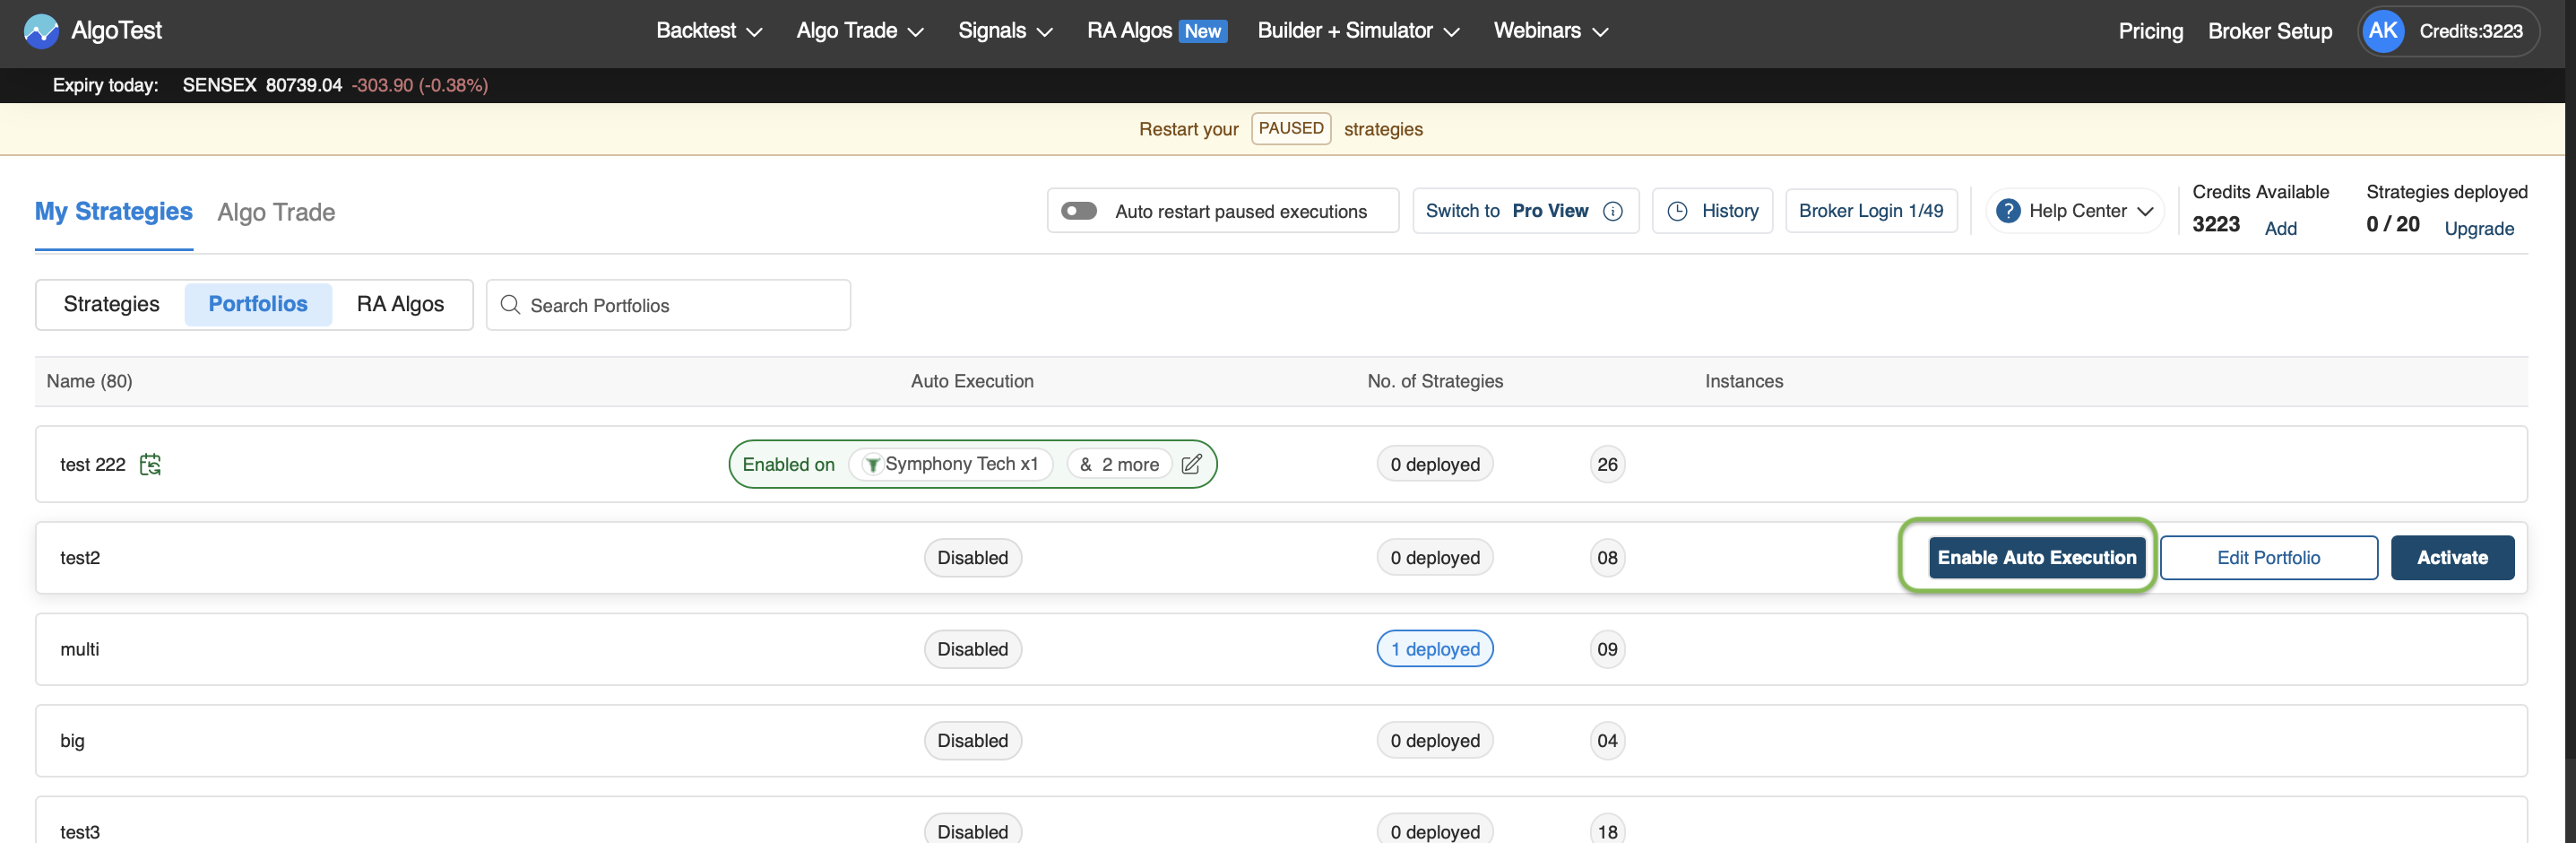This screenshot has width=2576, height=843.
Task: Switch to the Strategies tab
Action: 111,304
